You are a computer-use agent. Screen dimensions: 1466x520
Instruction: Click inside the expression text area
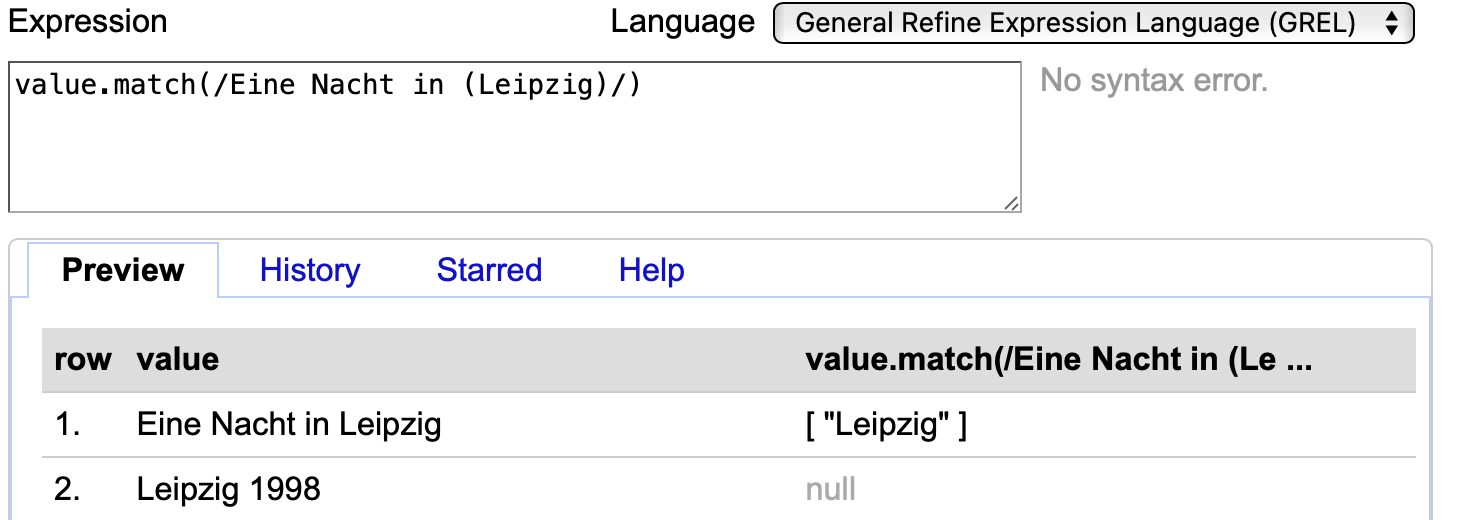[x=514, y=137]
